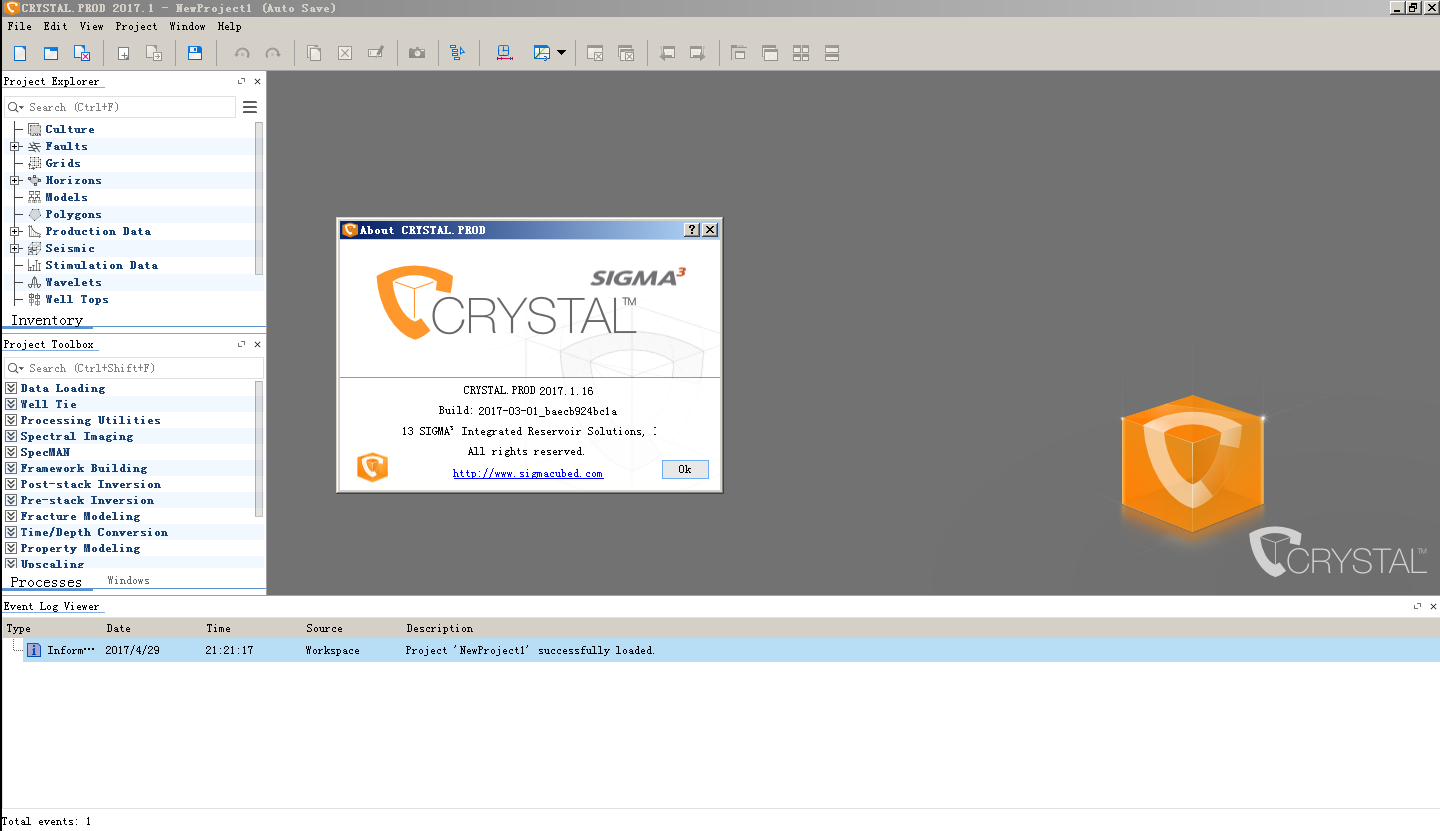This screenshot has width=1440, height=831.
Task: Expand the Production Data node
Action: pyautogui.click(x=15, y=231)
